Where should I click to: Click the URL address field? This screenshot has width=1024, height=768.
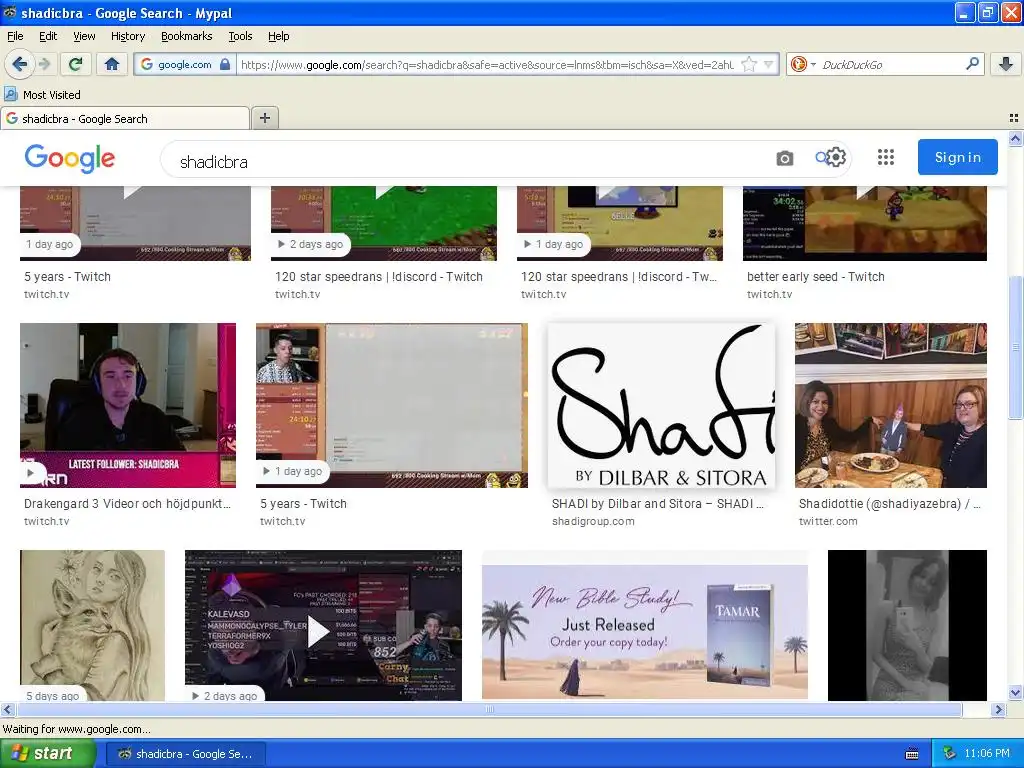pos(487,64)
